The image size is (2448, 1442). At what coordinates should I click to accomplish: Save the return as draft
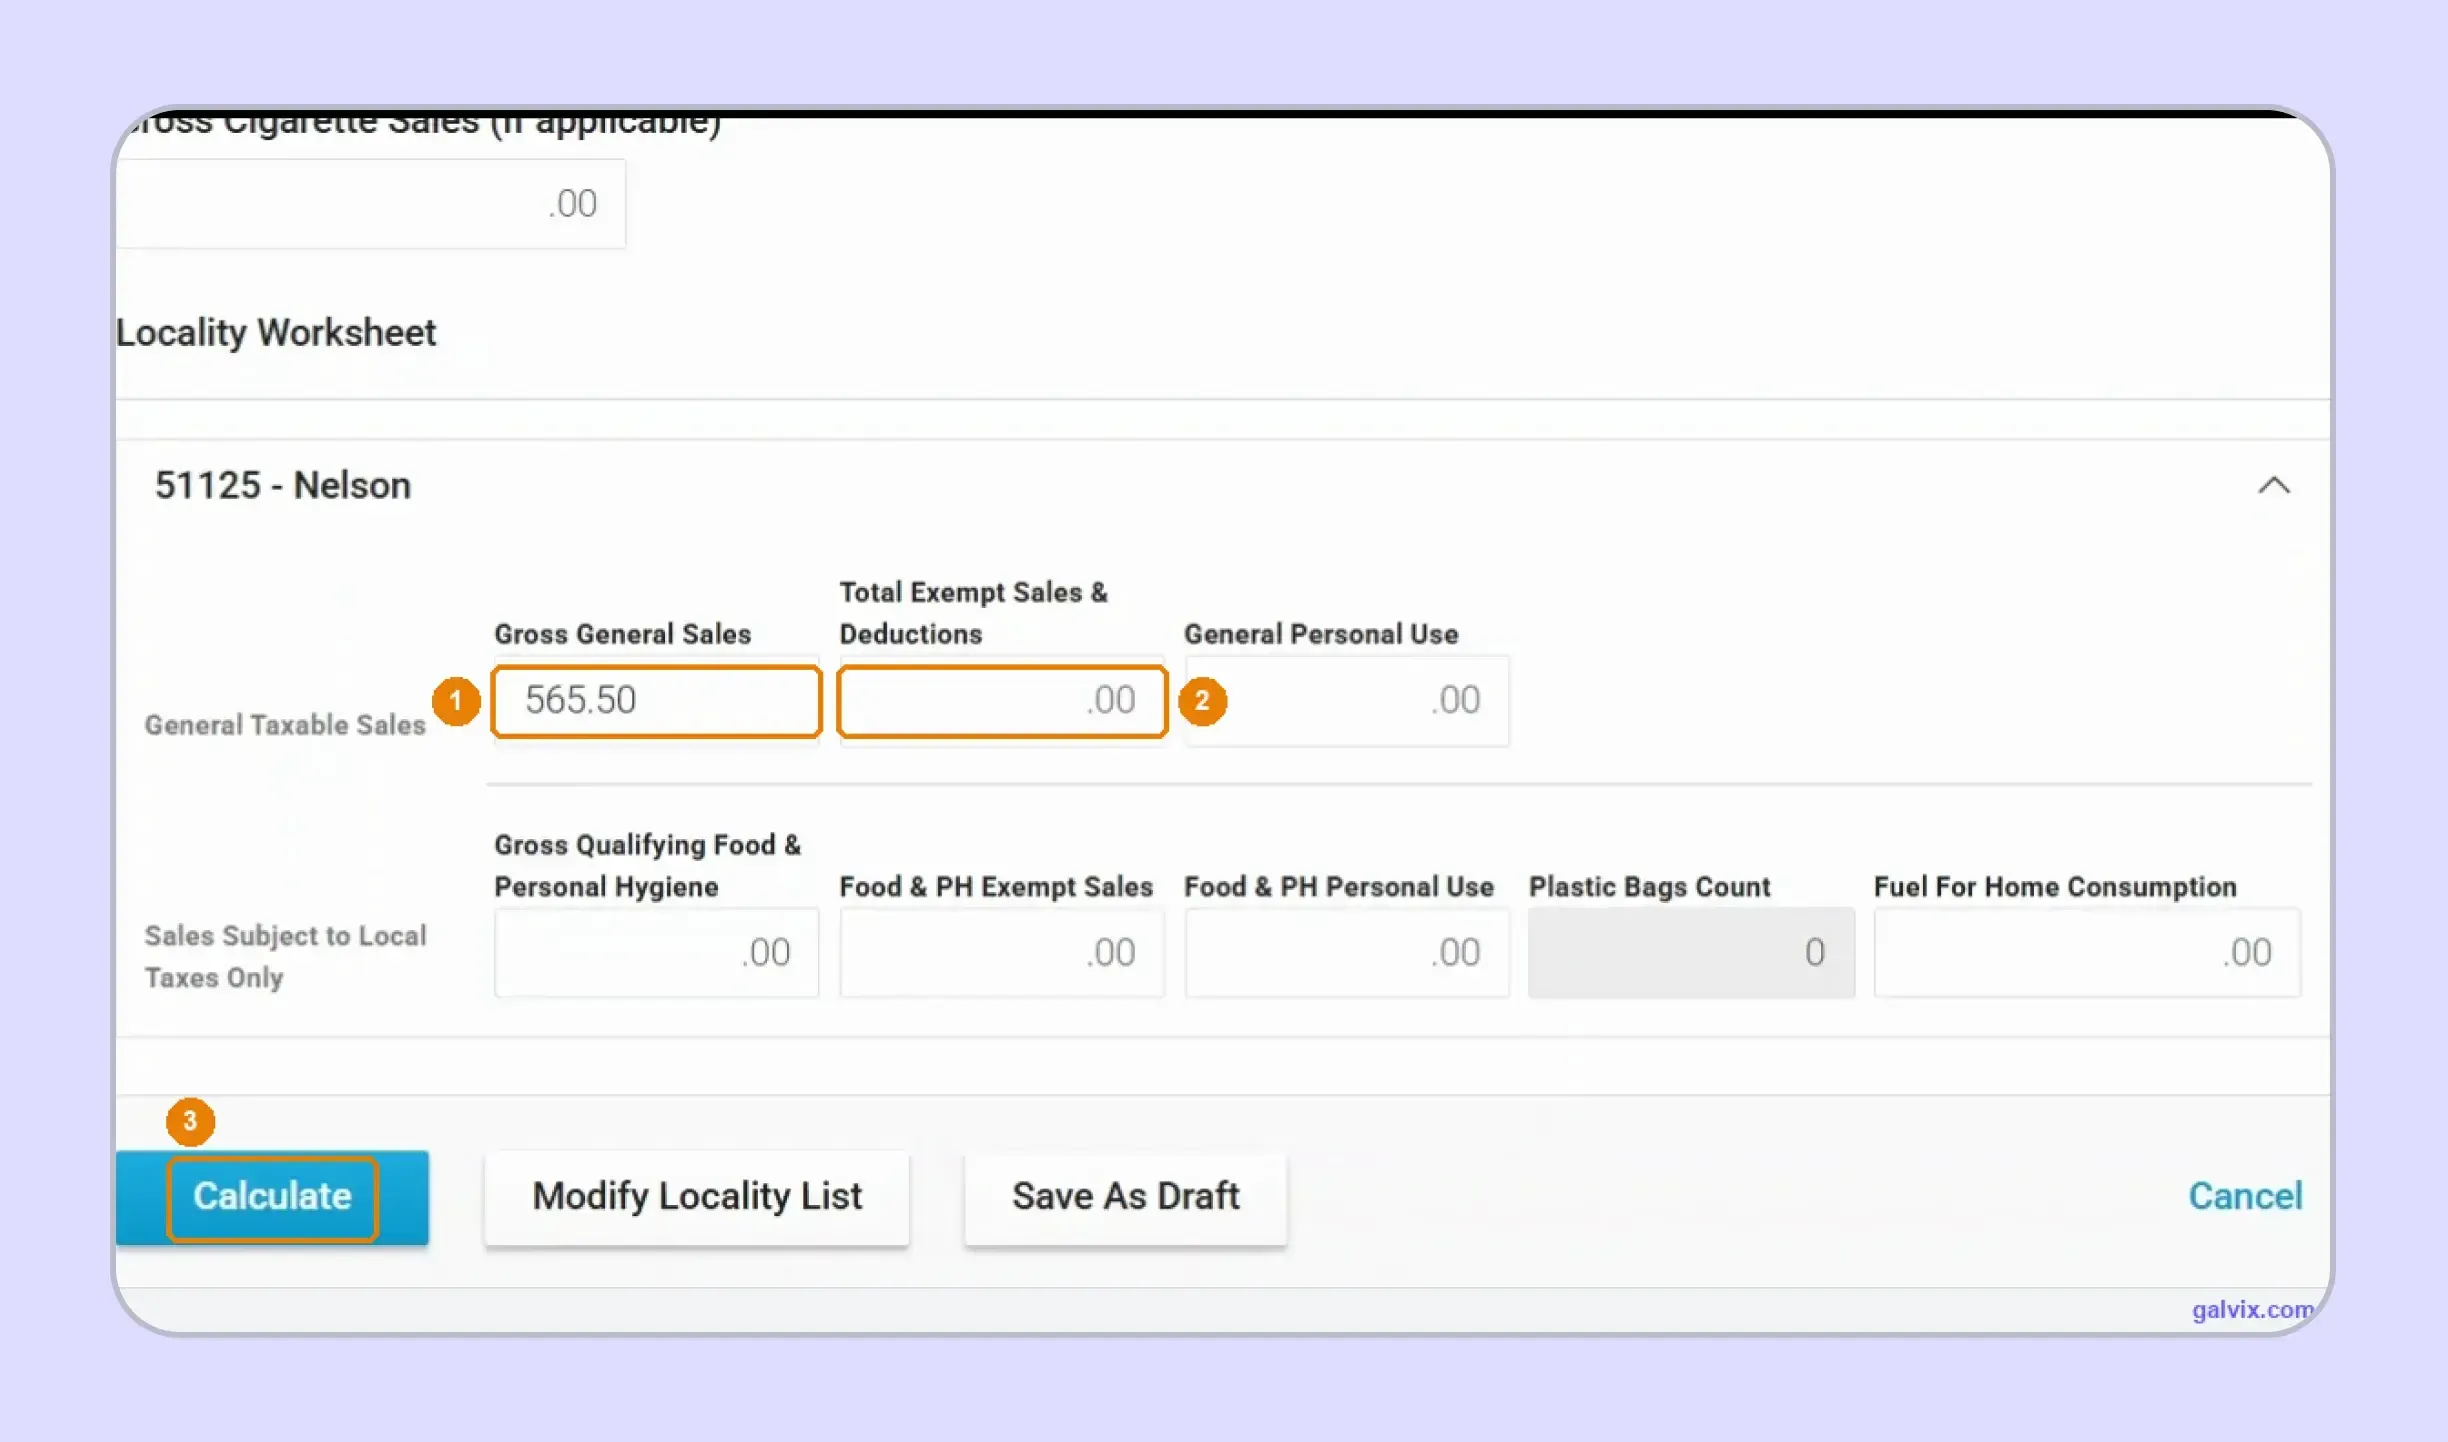click(x=1125, y=1197)
